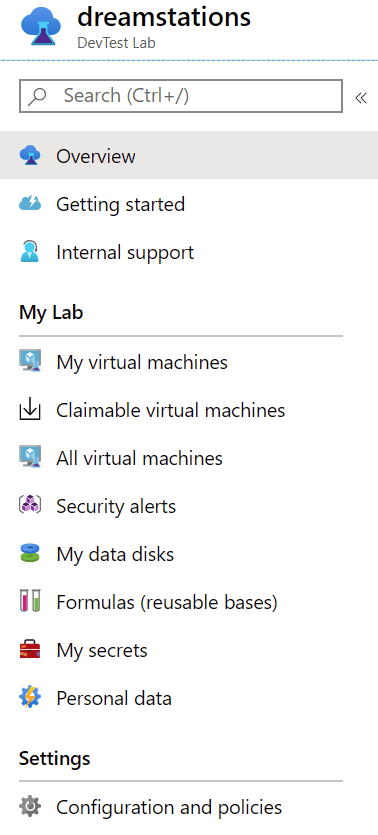Click the My virtual machines monitor icon
The image size is (378, 835).
30,362
